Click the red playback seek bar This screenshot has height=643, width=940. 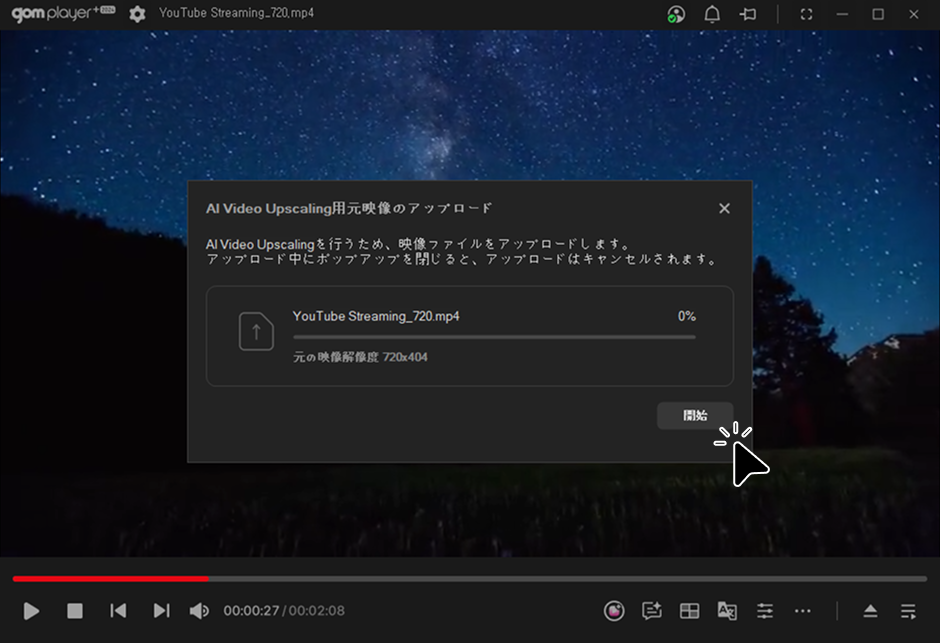[110, 578]
